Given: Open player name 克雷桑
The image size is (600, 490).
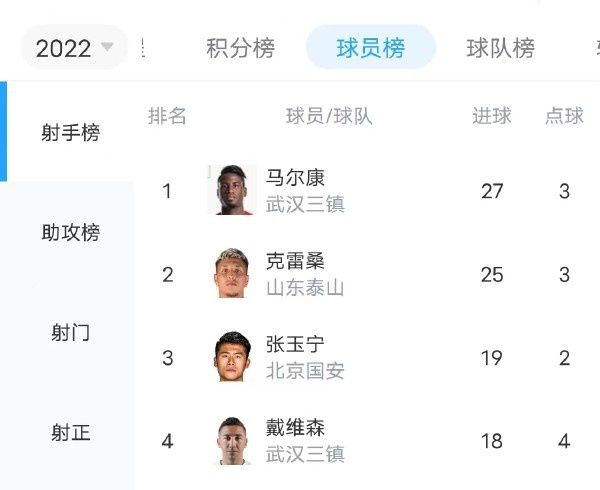Looking at the screenshot, I should (295, 261).
